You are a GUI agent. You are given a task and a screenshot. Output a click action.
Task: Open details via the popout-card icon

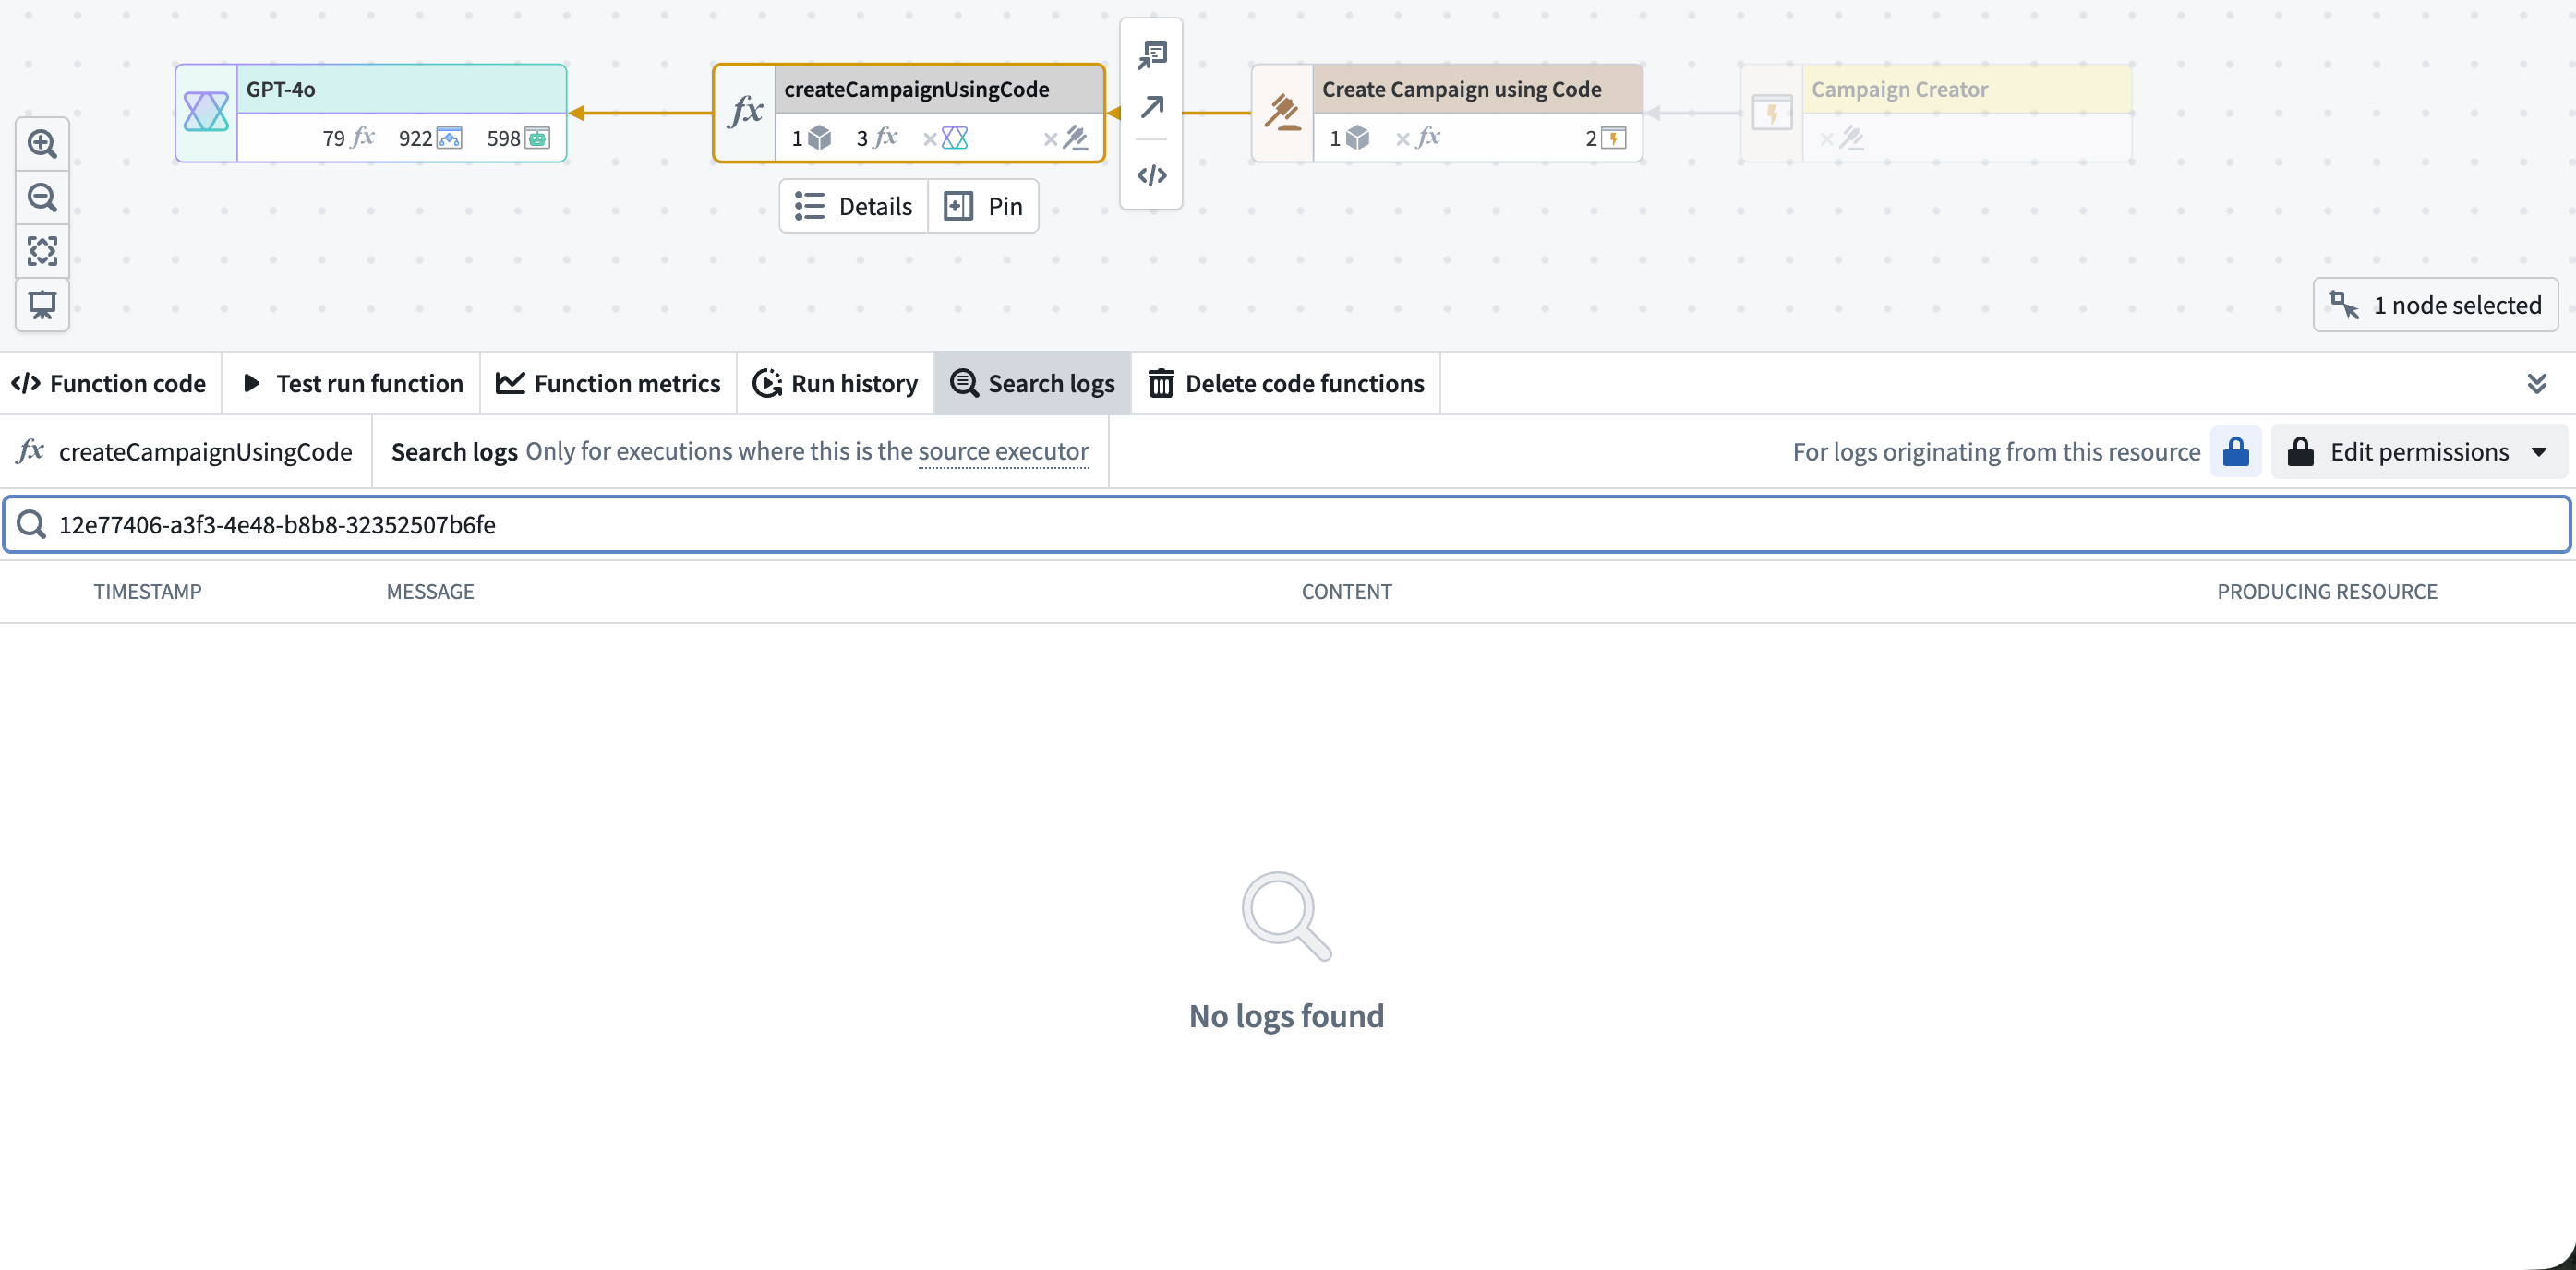pos(1151,55)
